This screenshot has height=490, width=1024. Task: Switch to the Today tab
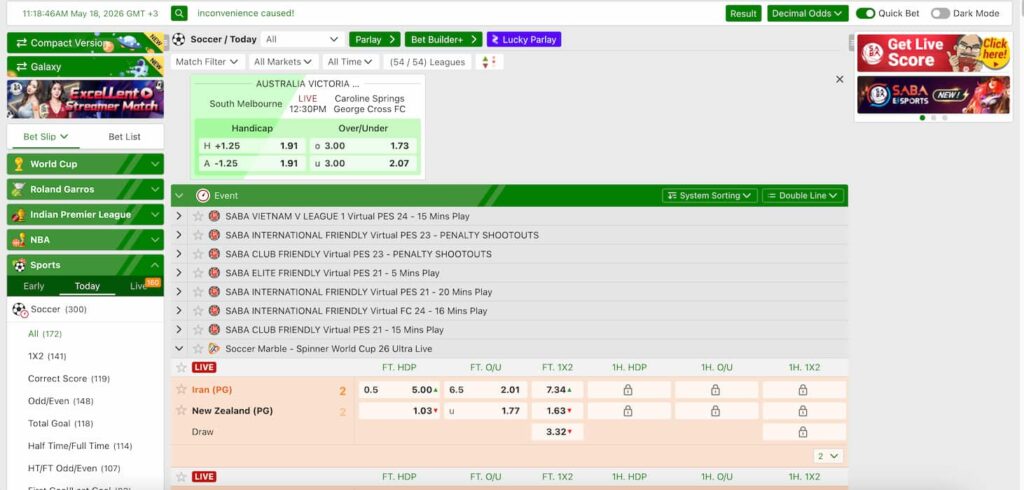pyautogui.click(x=87, y=286)
